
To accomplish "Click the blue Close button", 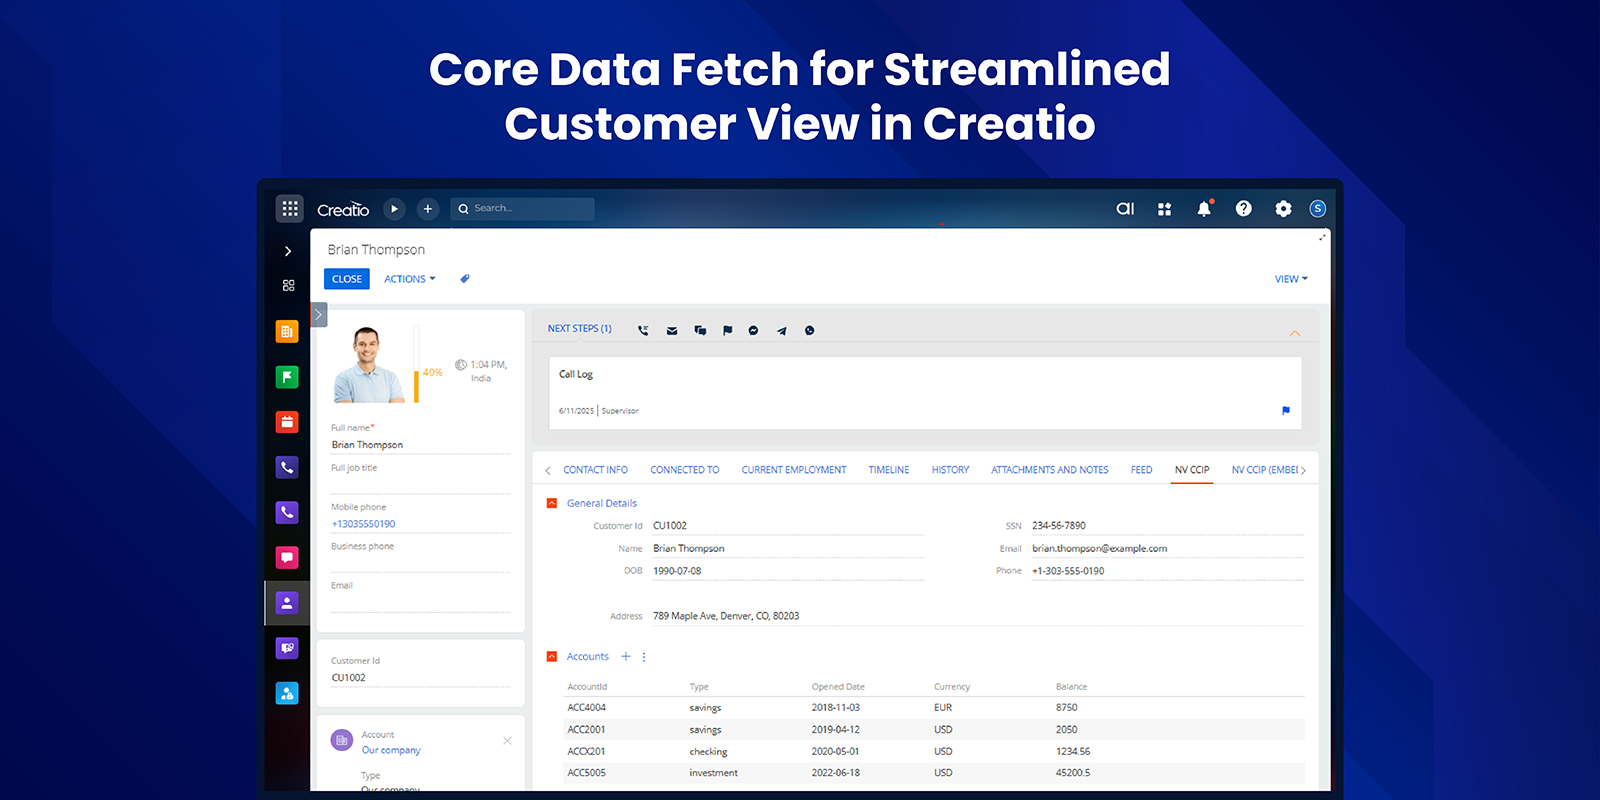I will pos(347,279).
